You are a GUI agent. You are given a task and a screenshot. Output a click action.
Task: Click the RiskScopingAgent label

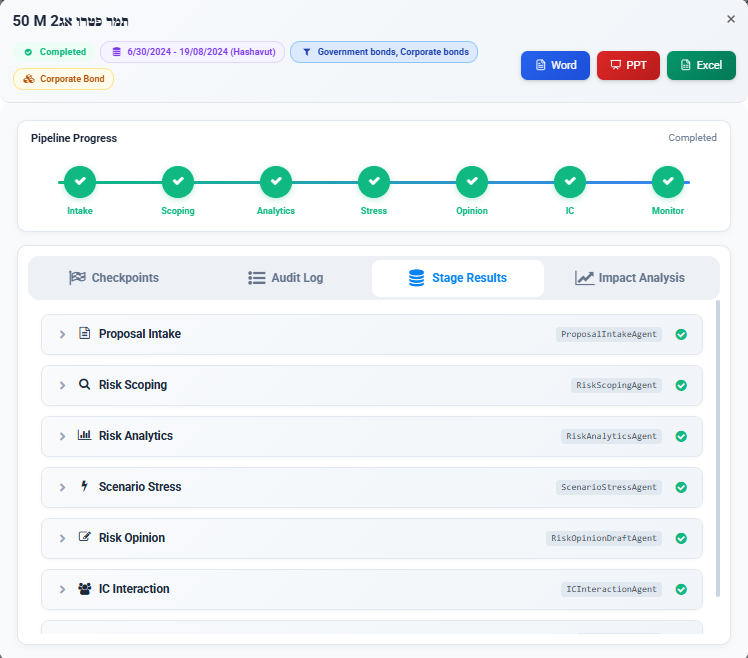(616, 386)
